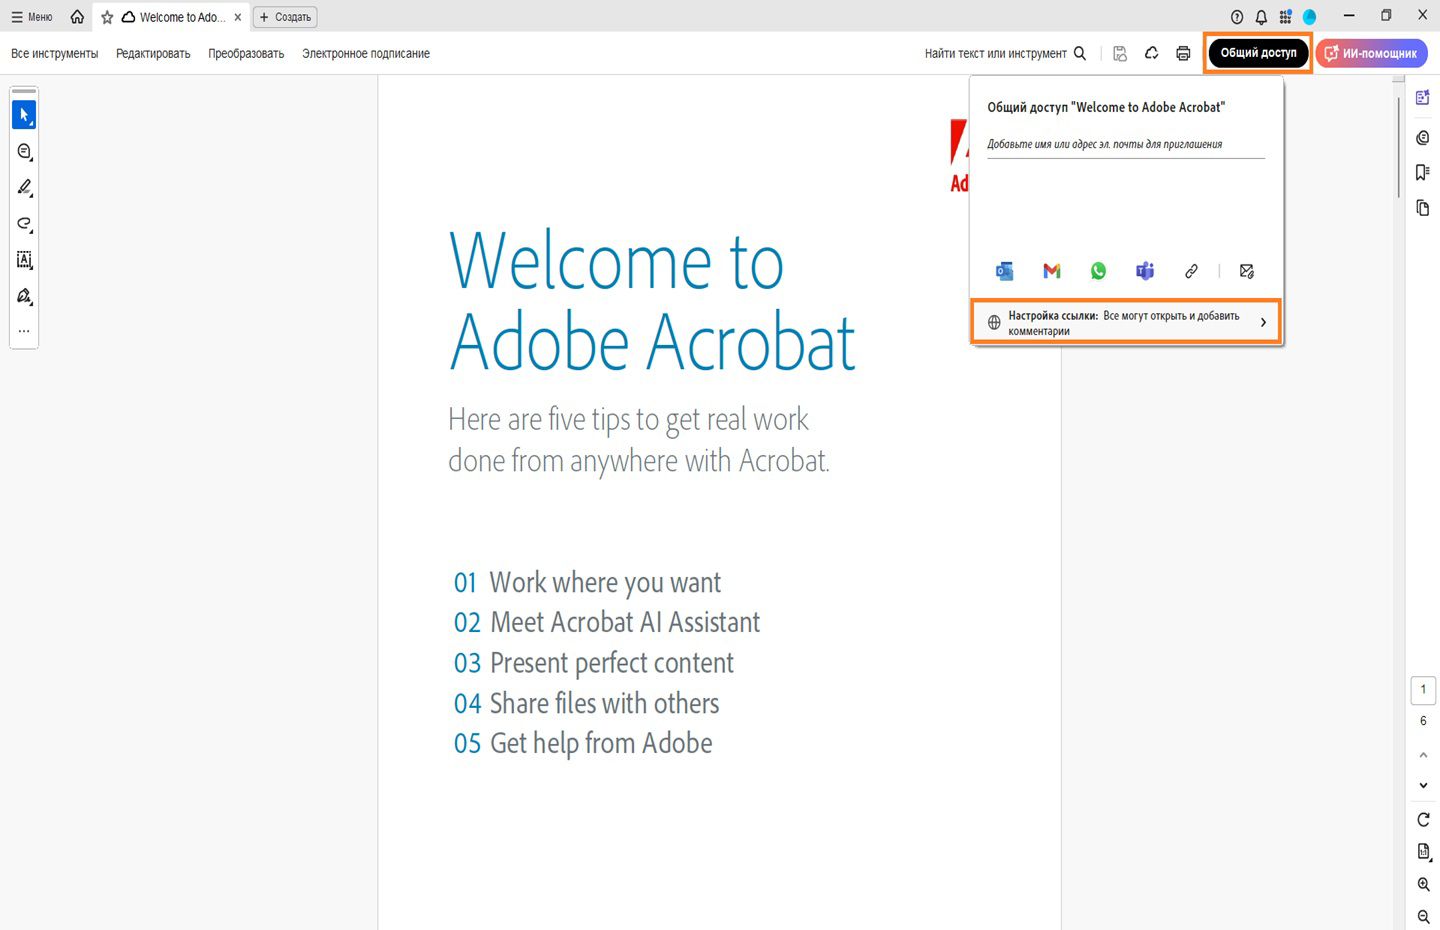Open the Adobe apps grid icon

tap(1285, 17)
